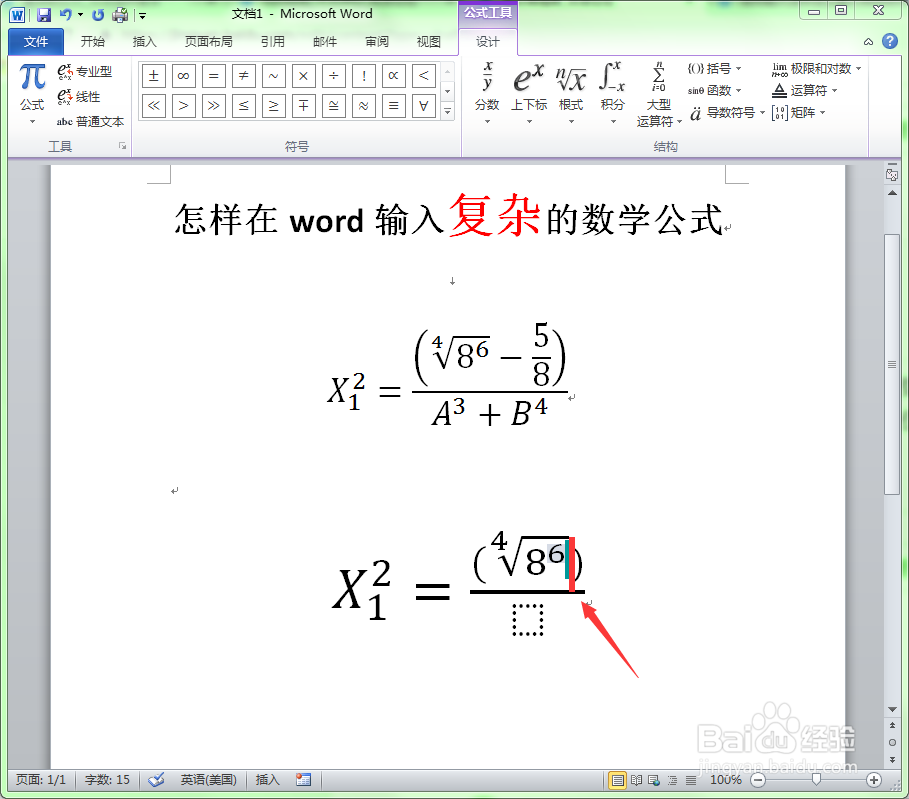The image size is (909, 799).
Task: Click the Undo icon
Action: pyautogui.click(x=66, y=14)
